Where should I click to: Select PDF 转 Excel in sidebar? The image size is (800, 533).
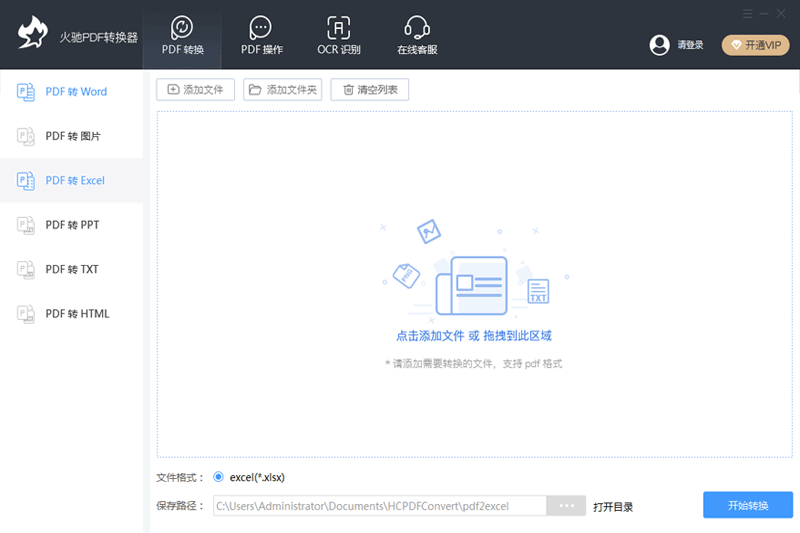point(71,181)
